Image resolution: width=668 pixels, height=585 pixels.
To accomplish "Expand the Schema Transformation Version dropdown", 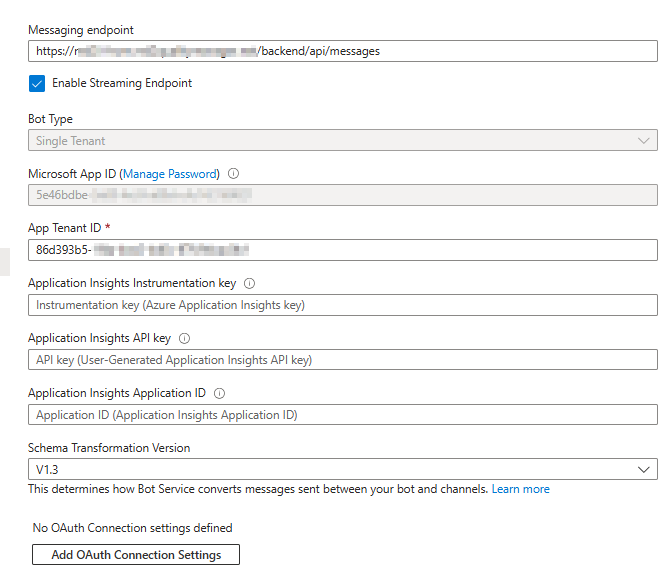I will [342, 469].
